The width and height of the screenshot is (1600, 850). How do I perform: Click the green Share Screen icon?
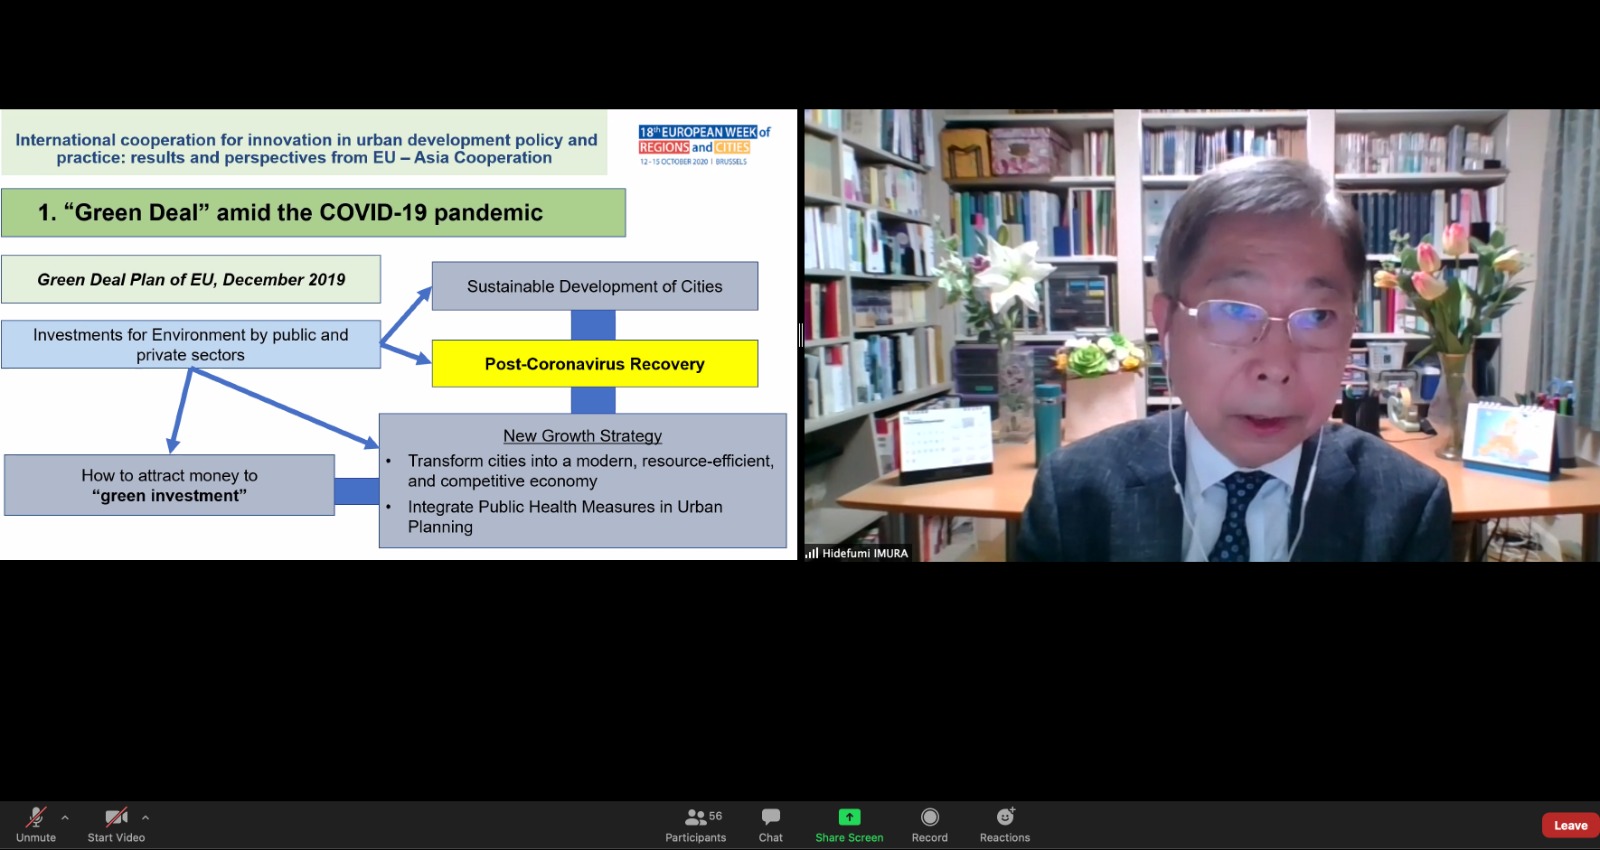click(849, 817)
